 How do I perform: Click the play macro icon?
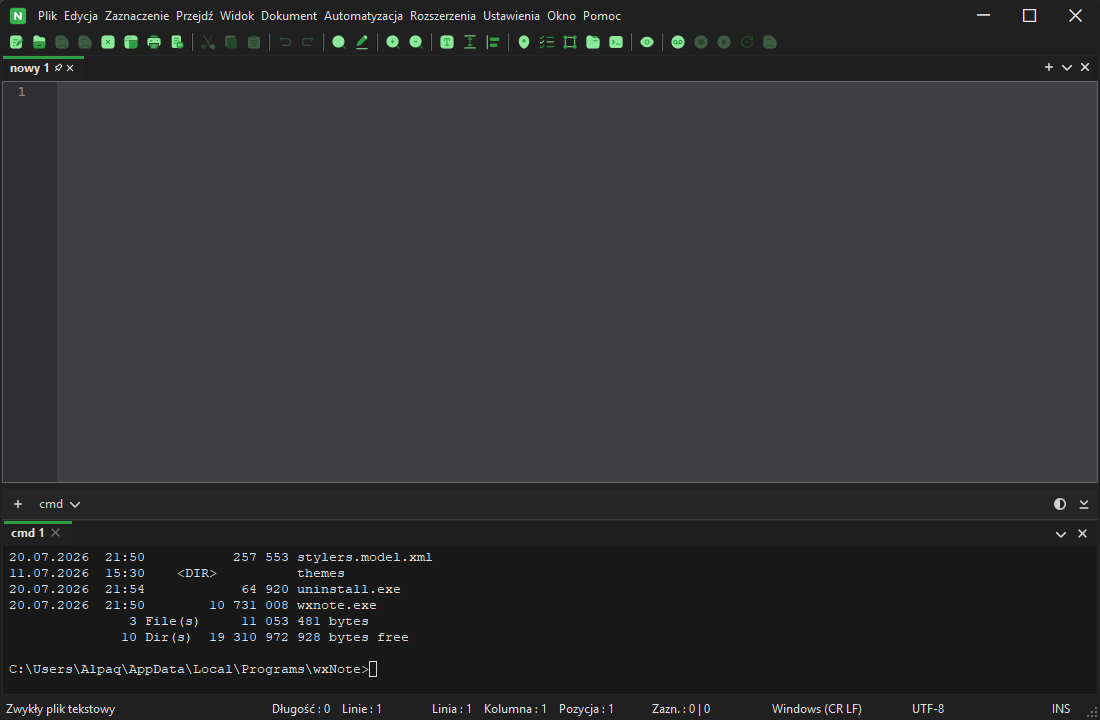click(724, 42)
